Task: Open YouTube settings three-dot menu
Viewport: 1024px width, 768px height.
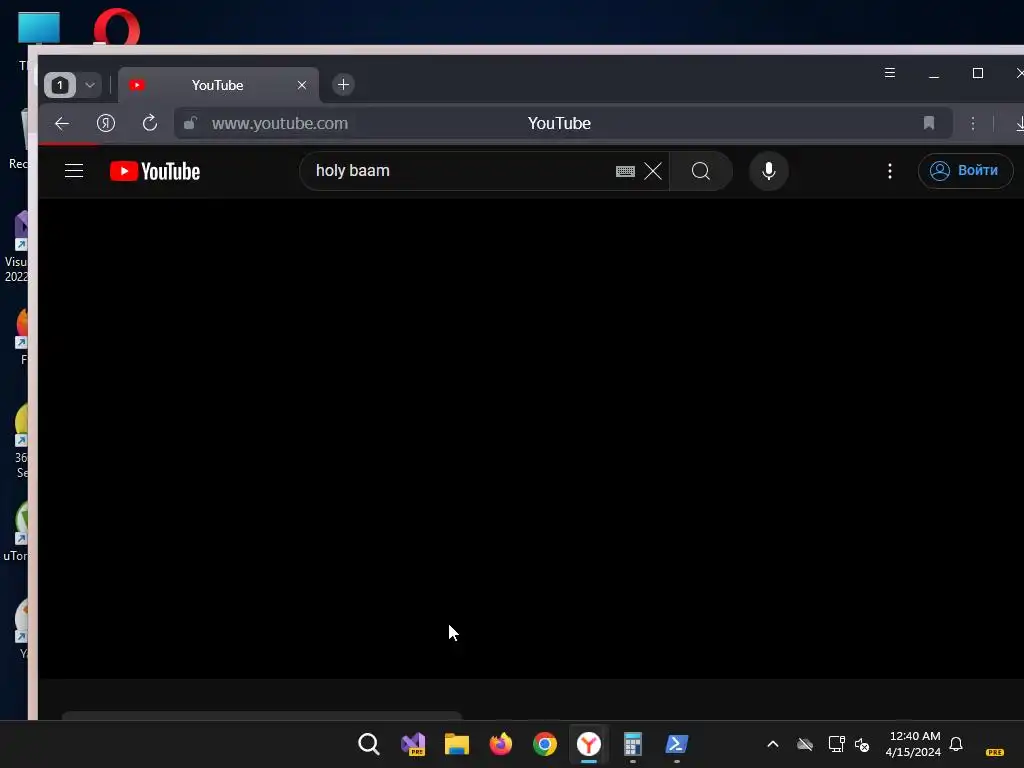Action: tap(889, 171)
